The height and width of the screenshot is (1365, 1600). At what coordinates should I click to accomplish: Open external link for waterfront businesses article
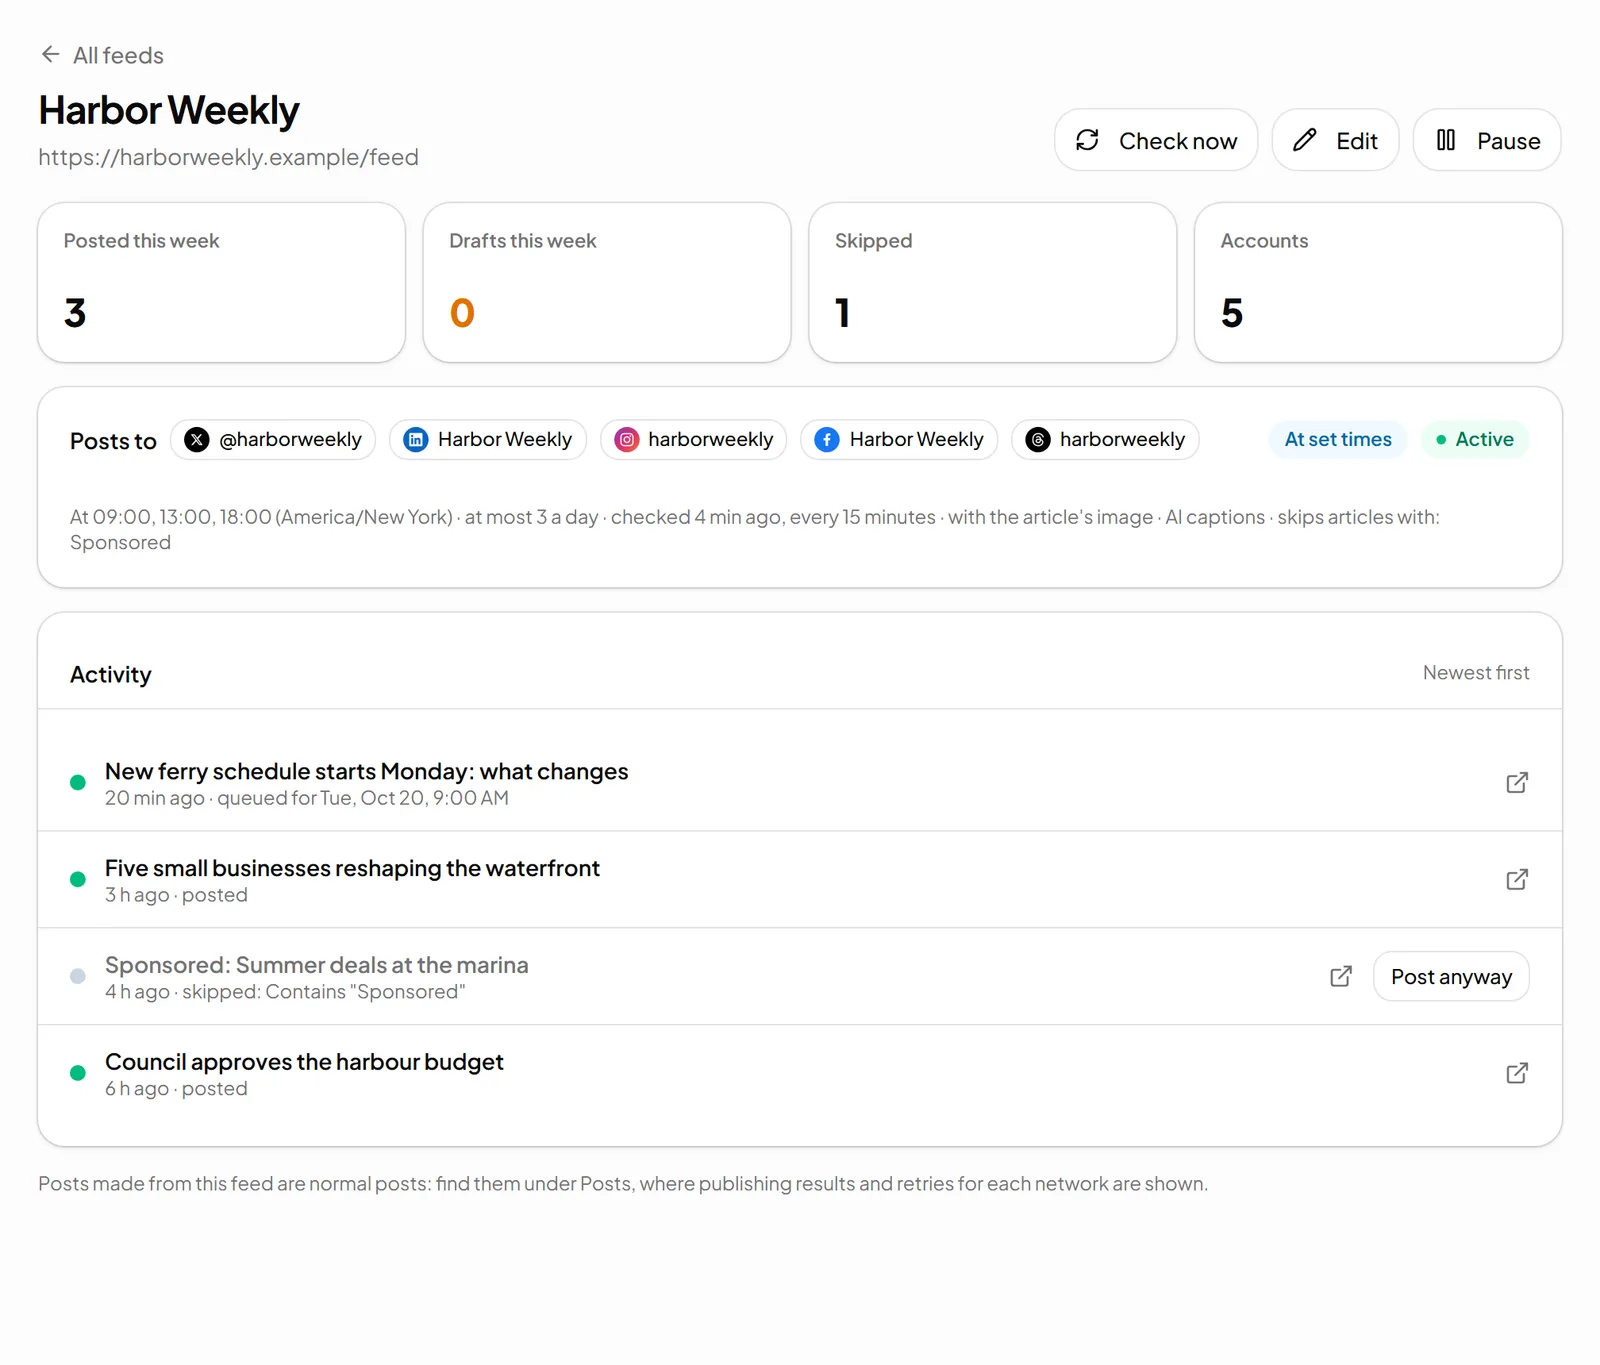1517,880
